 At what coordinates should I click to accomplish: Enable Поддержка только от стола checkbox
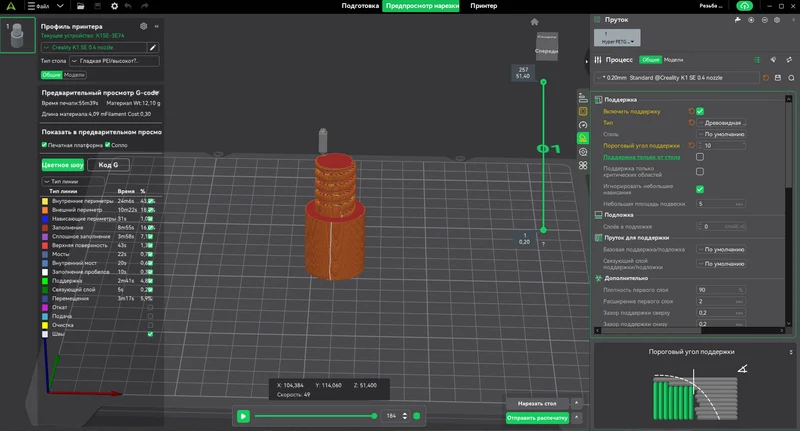click(700, 157)
